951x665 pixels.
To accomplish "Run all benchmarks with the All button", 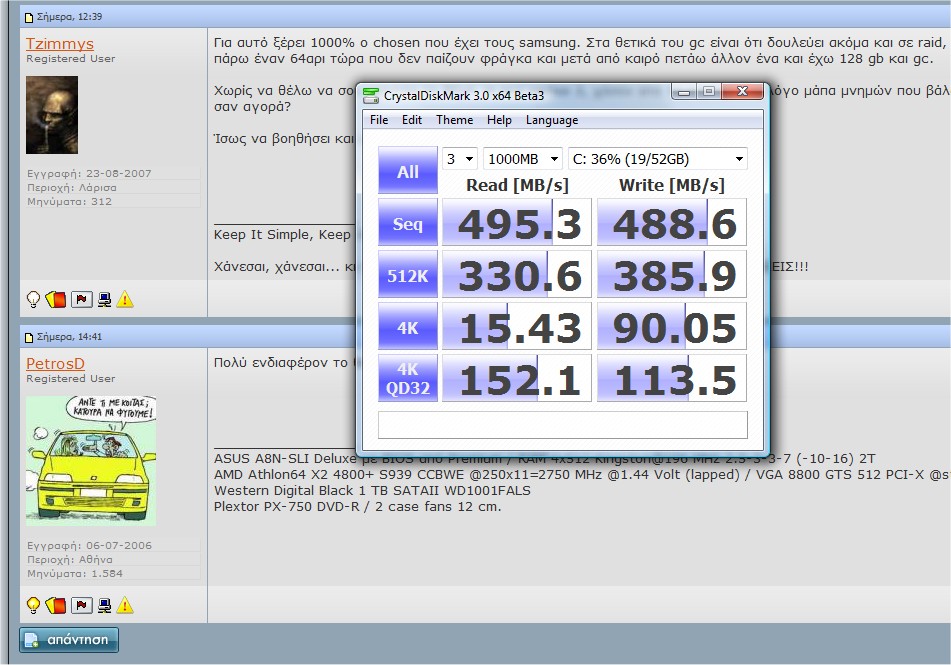I will click(x=408, y=170).
